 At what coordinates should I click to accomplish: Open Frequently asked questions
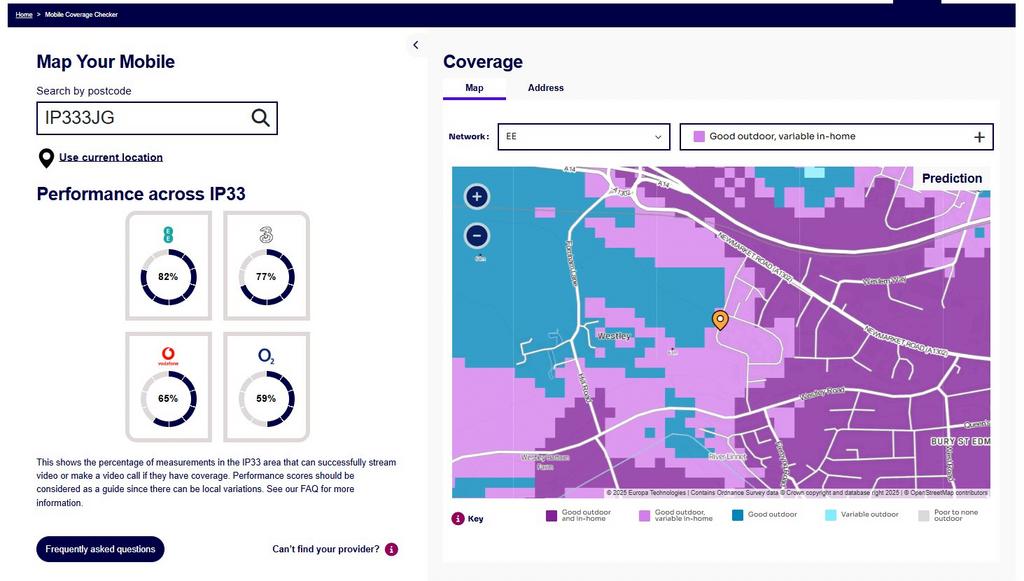pos(100,549)
